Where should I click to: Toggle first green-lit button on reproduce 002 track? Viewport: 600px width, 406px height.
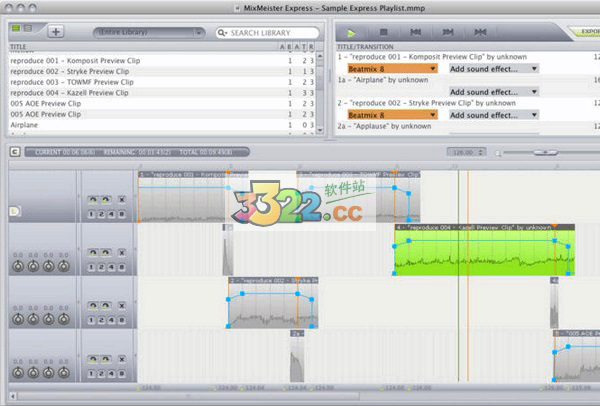(92, 305)
